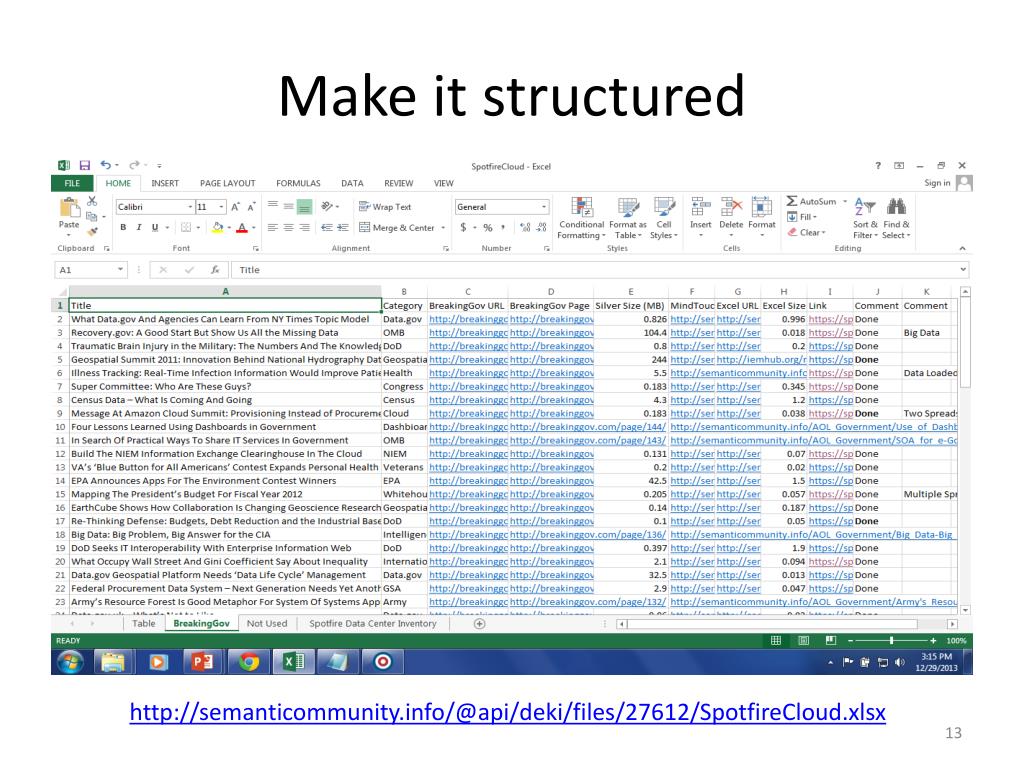1024x768 pixels.
Task: Click AutoSum button
Action: [812, 201]
